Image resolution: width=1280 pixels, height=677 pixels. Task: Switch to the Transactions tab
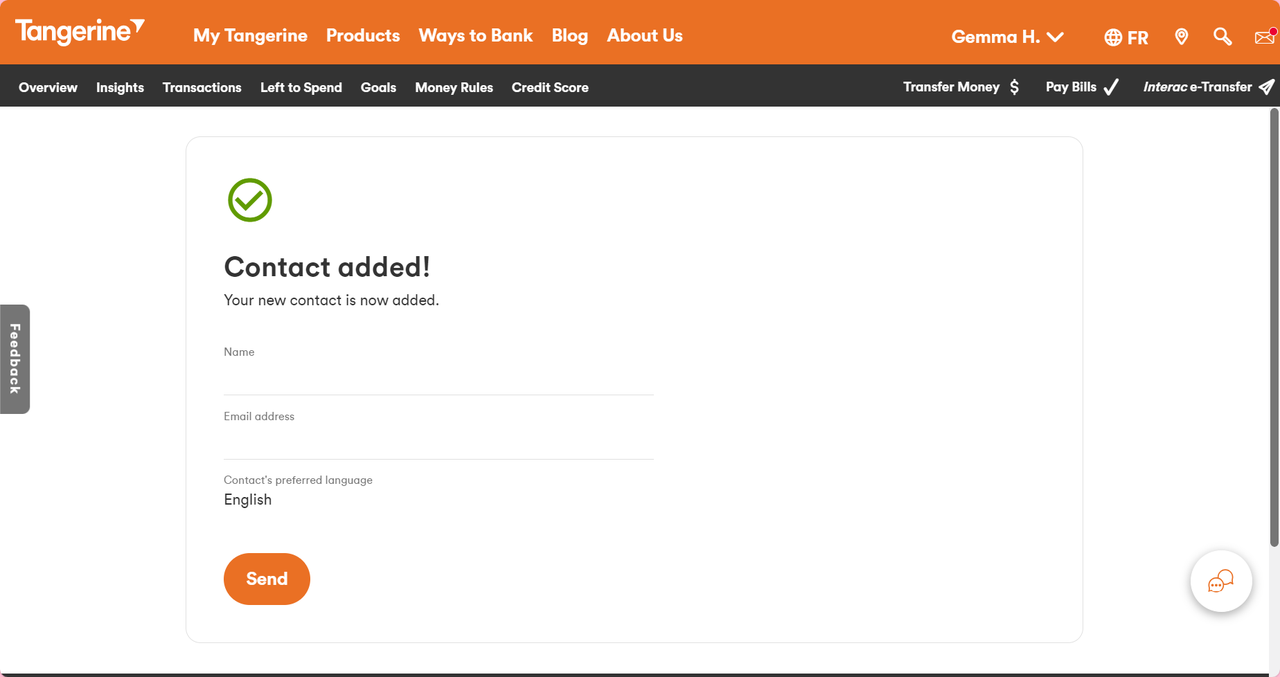coord(202,87)
